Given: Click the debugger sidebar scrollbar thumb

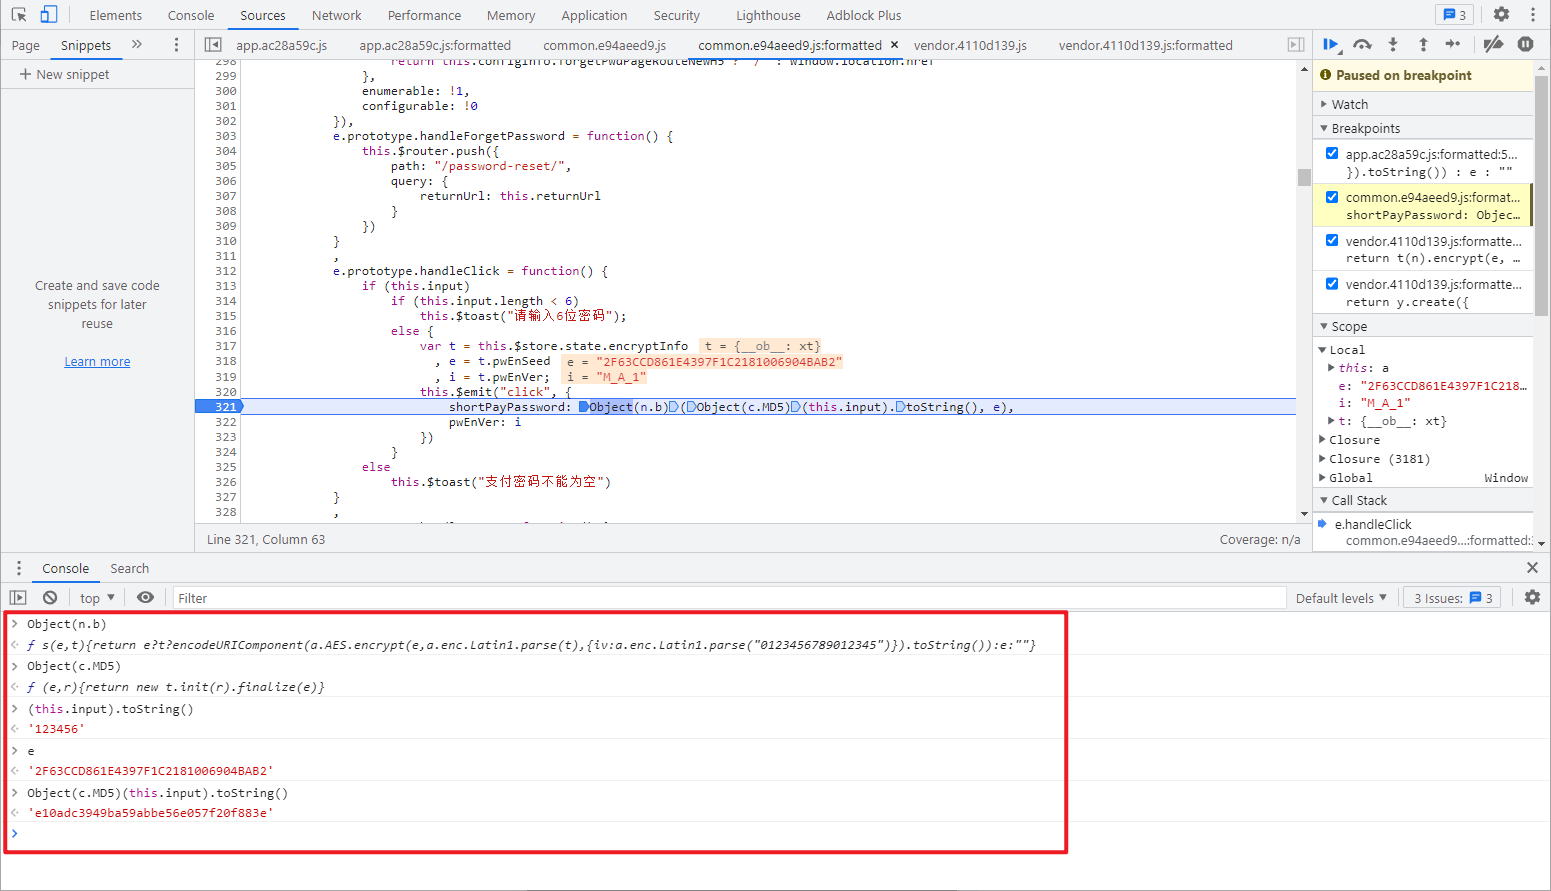Looking at the screenshot, I should [x=1541, y=197].
